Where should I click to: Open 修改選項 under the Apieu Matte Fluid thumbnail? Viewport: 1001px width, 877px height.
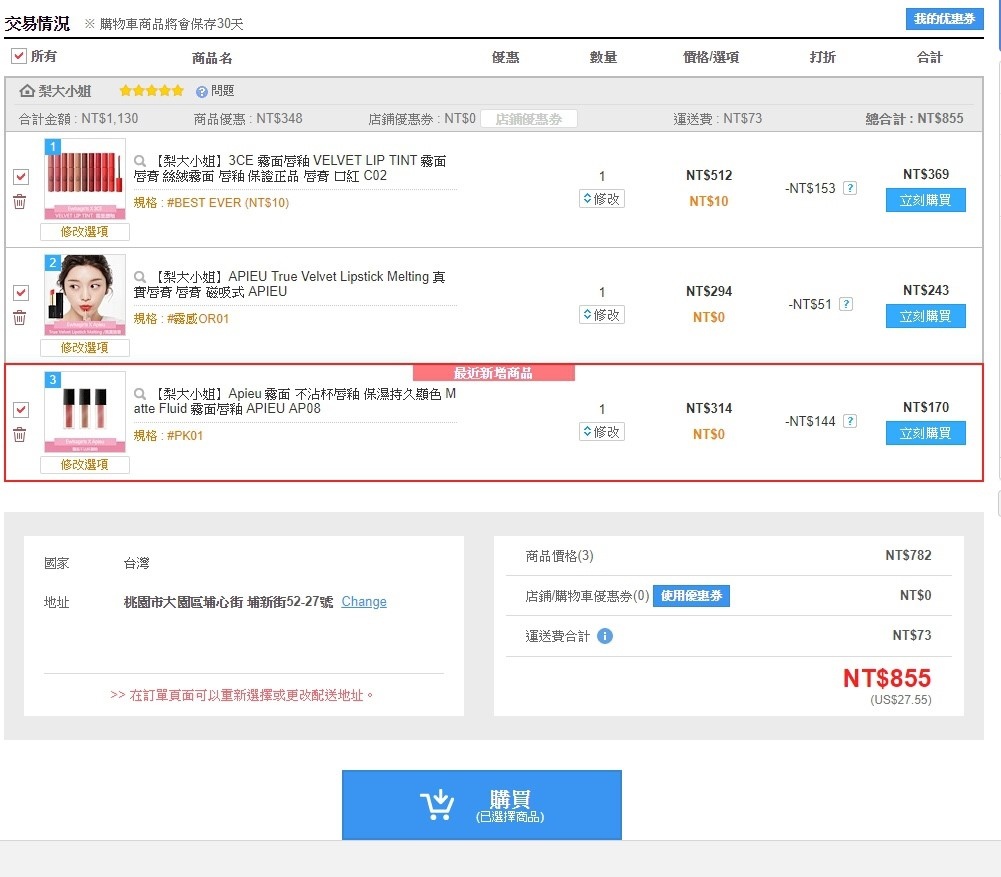point(85,465)
